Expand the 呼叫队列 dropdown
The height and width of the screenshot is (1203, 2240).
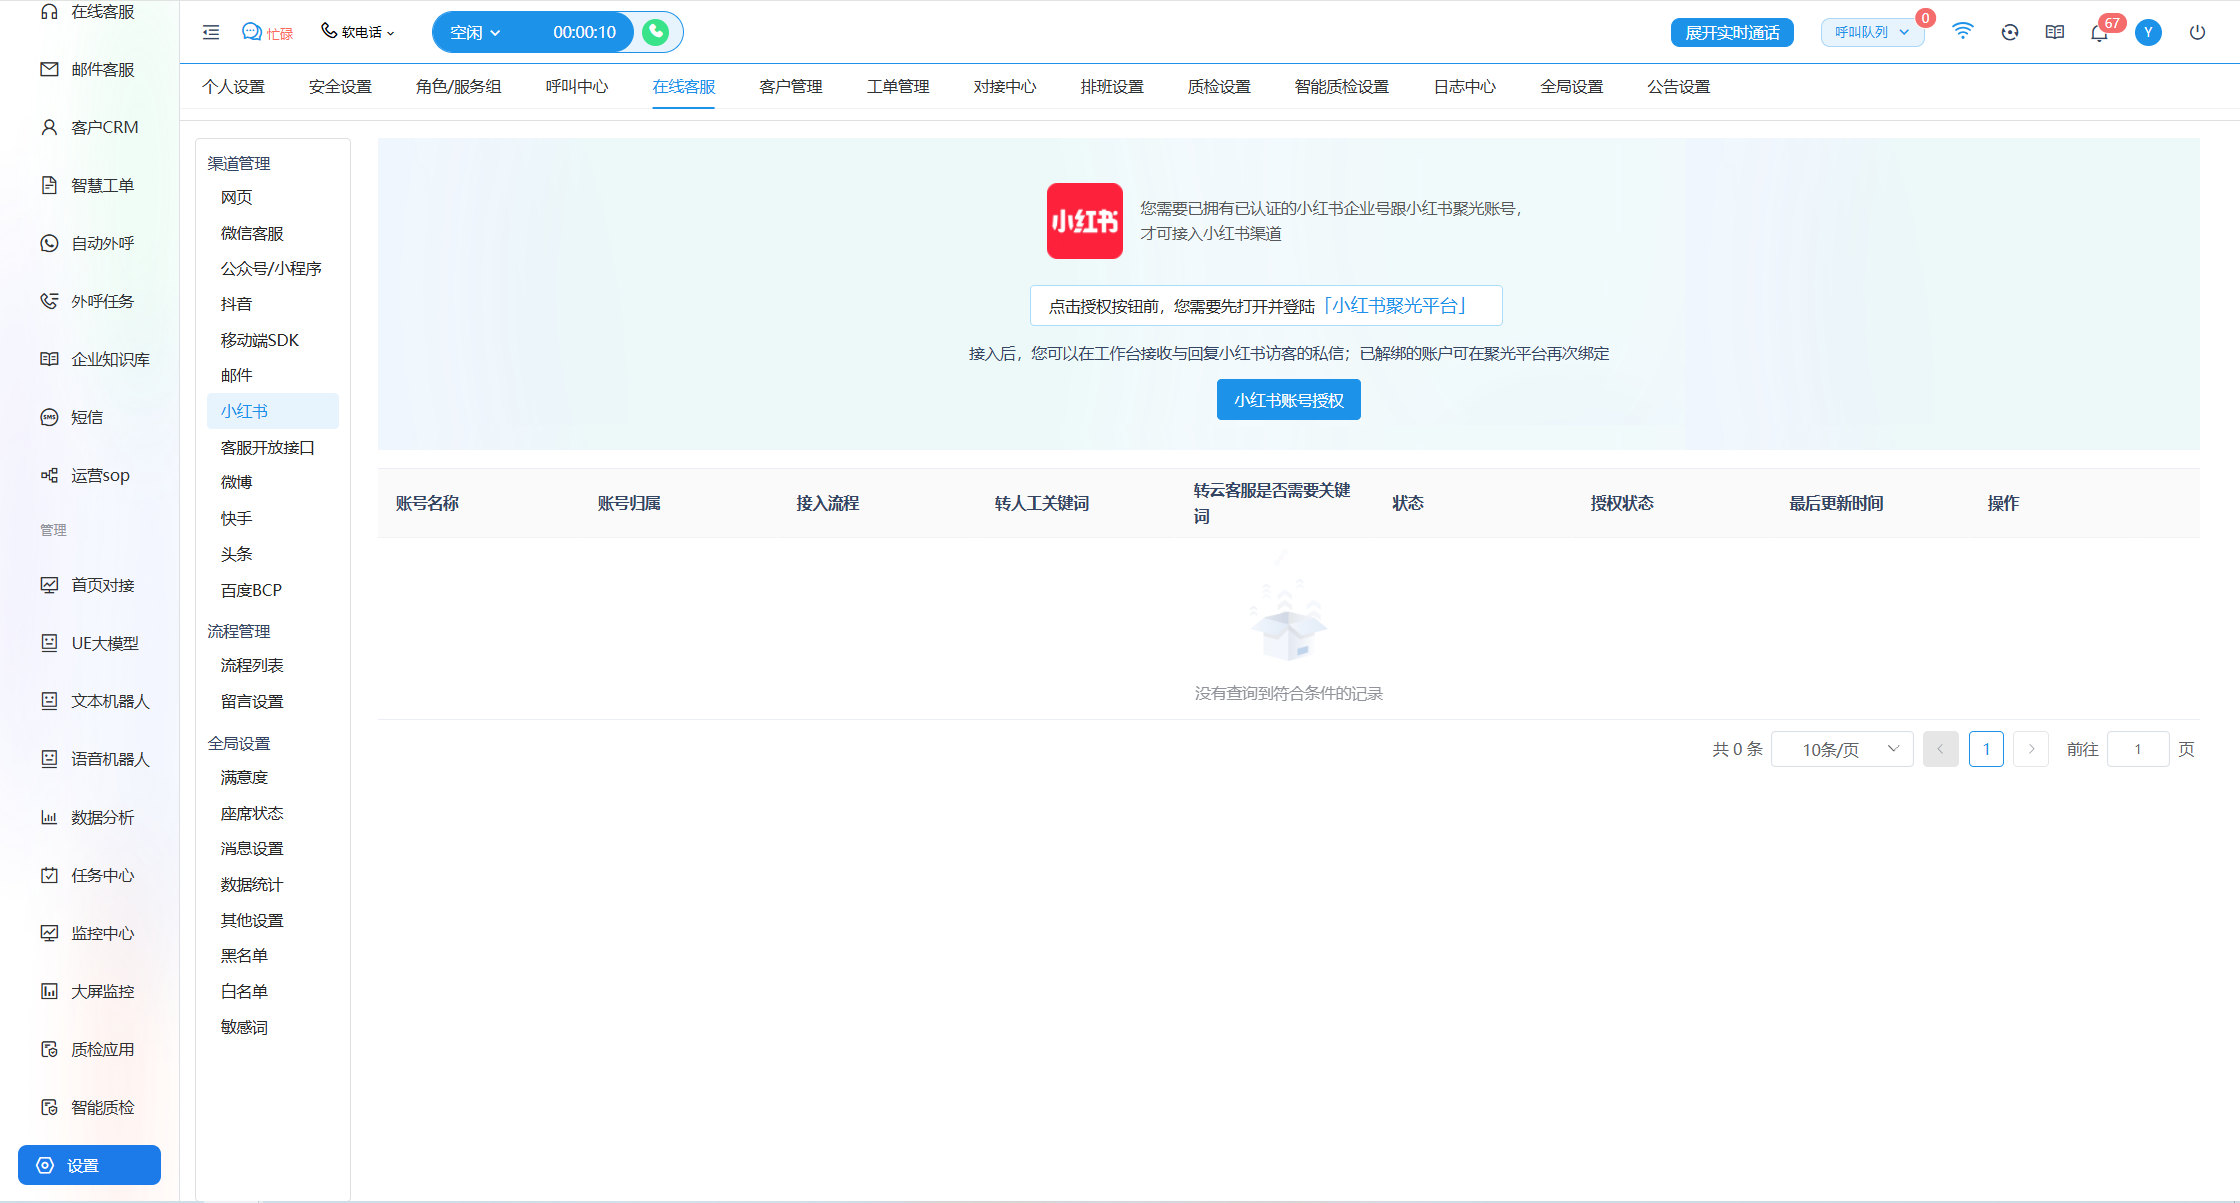1872,33
